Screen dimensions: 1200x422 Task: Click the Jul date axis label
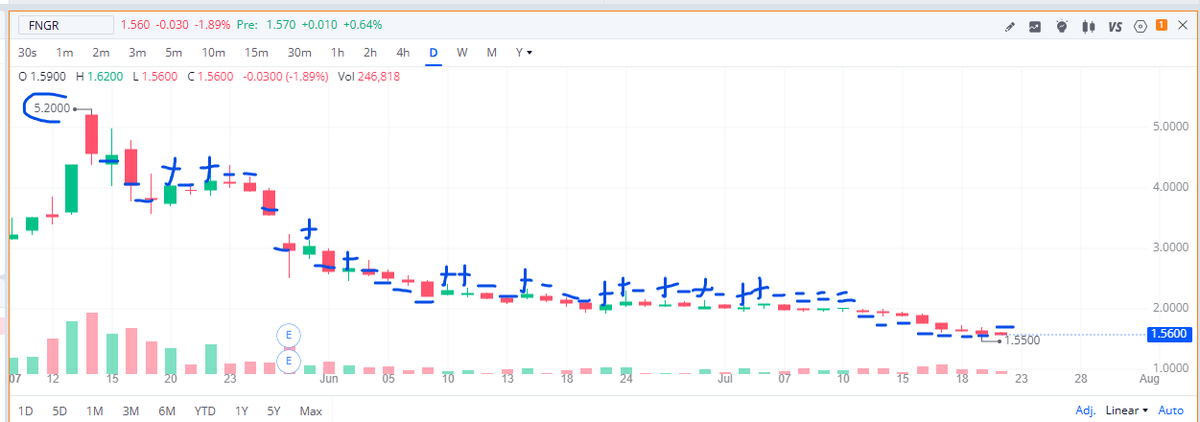coord(726,380)
